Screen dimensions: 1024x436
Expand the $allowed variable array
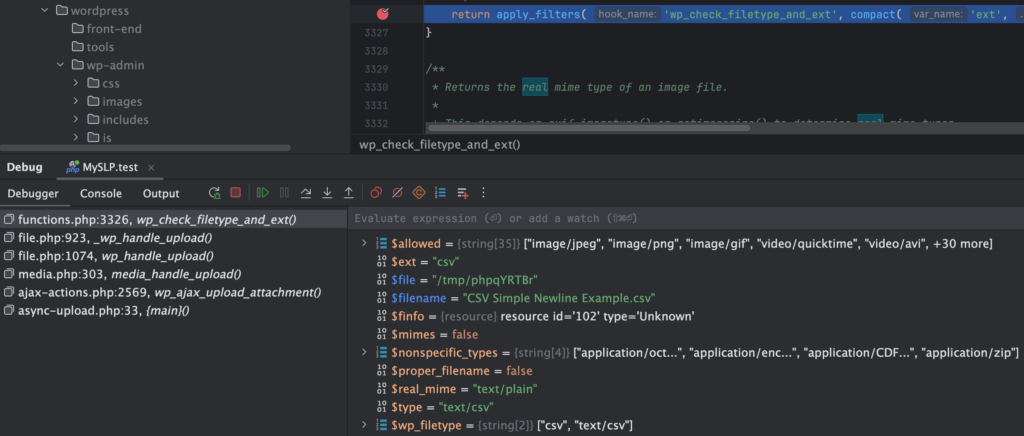pos(364,243)
